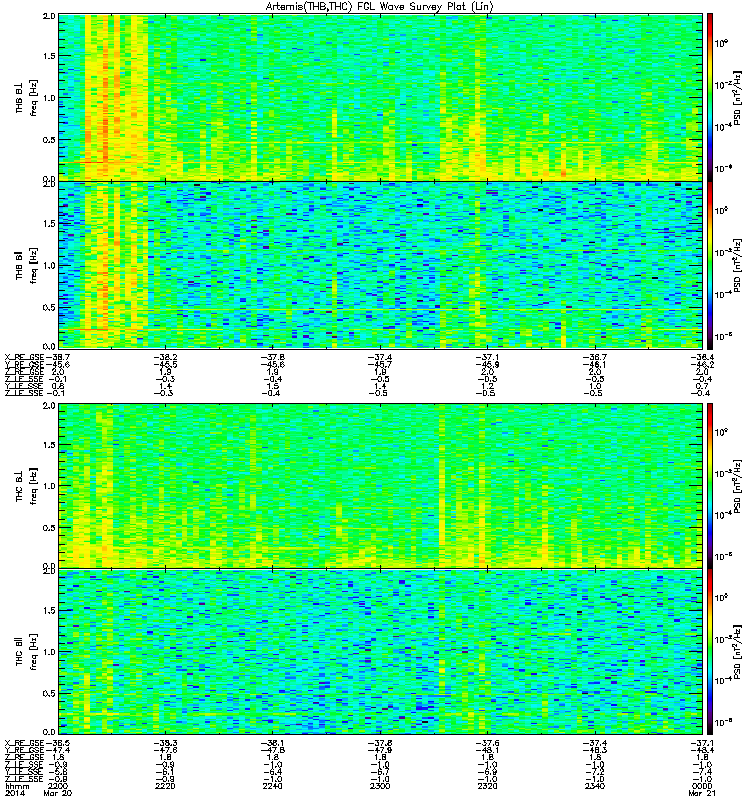Screen dimensions: 750x800
Task: Select the 'THC B∥ freq [Hz]' axis label
Action: tap(27, 652)
